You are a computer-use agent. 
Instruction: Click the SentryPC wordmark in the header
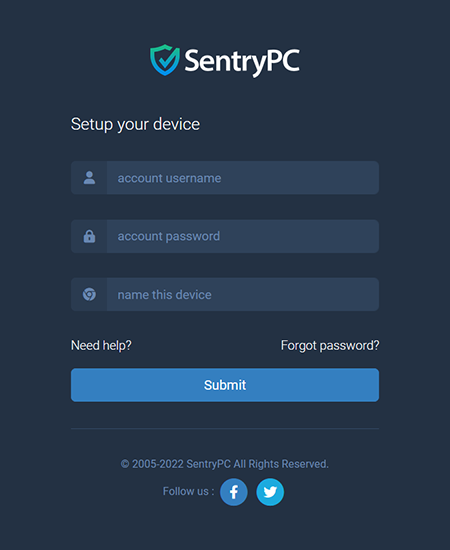(242, 62)
